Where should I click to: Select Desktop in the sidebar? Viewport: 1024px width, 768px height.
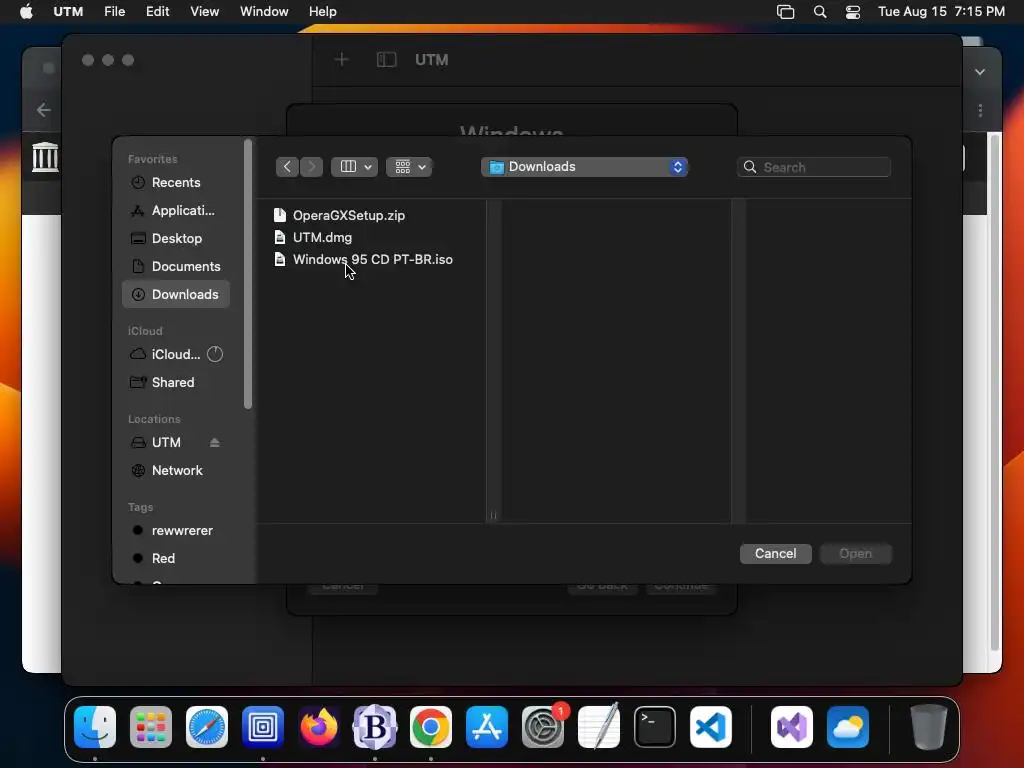(x=176, y=239)
